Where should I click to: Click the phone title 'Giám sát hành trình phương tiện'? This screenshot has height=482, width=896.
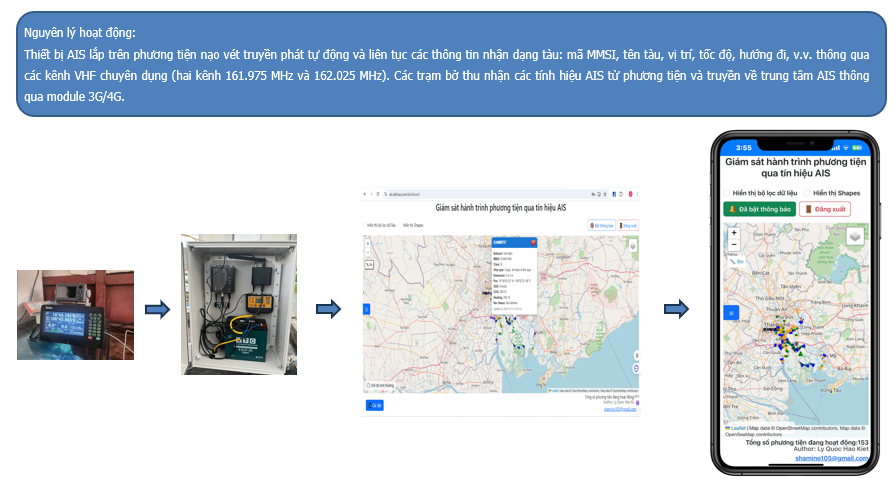click(795, 162)
